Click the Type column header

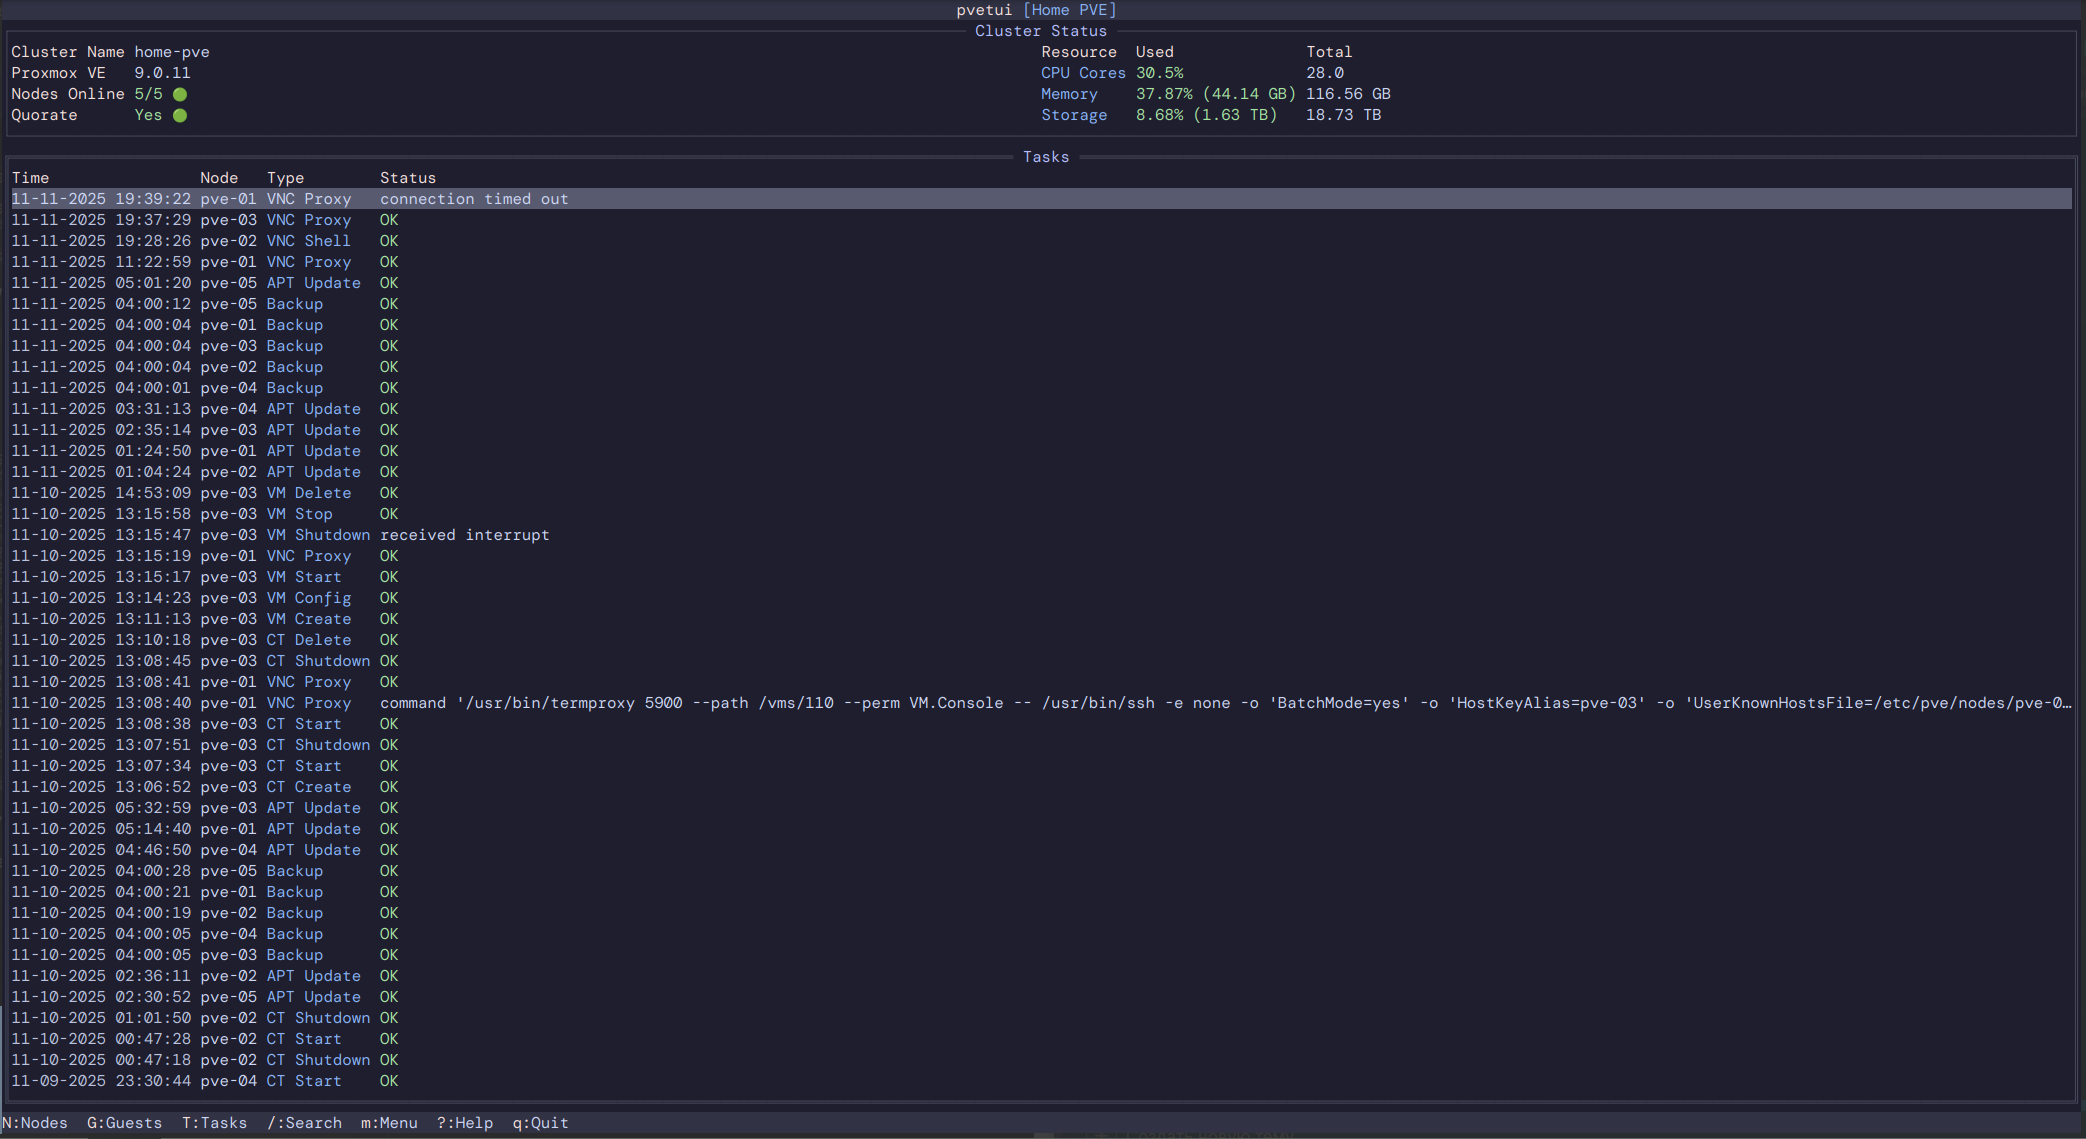coord(285,178)
